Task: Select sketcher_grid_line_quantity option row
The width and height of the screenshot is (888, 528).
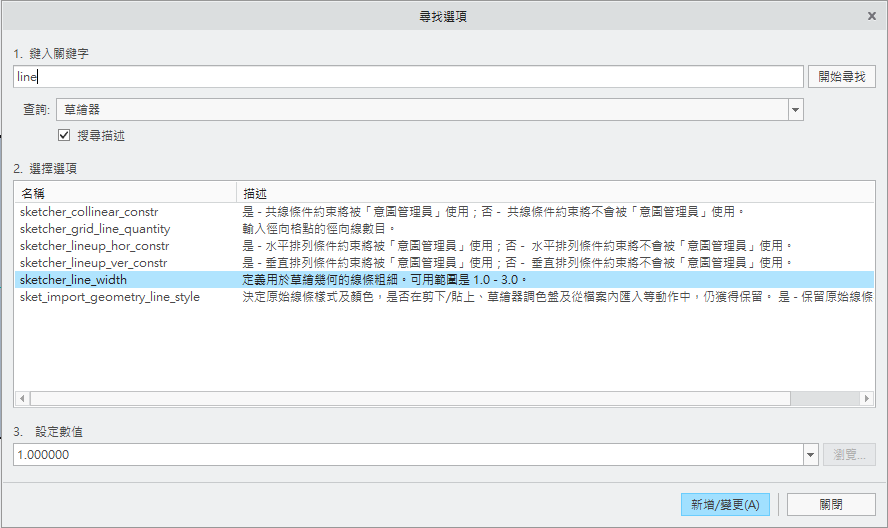Action: click(x=95, y=229)
